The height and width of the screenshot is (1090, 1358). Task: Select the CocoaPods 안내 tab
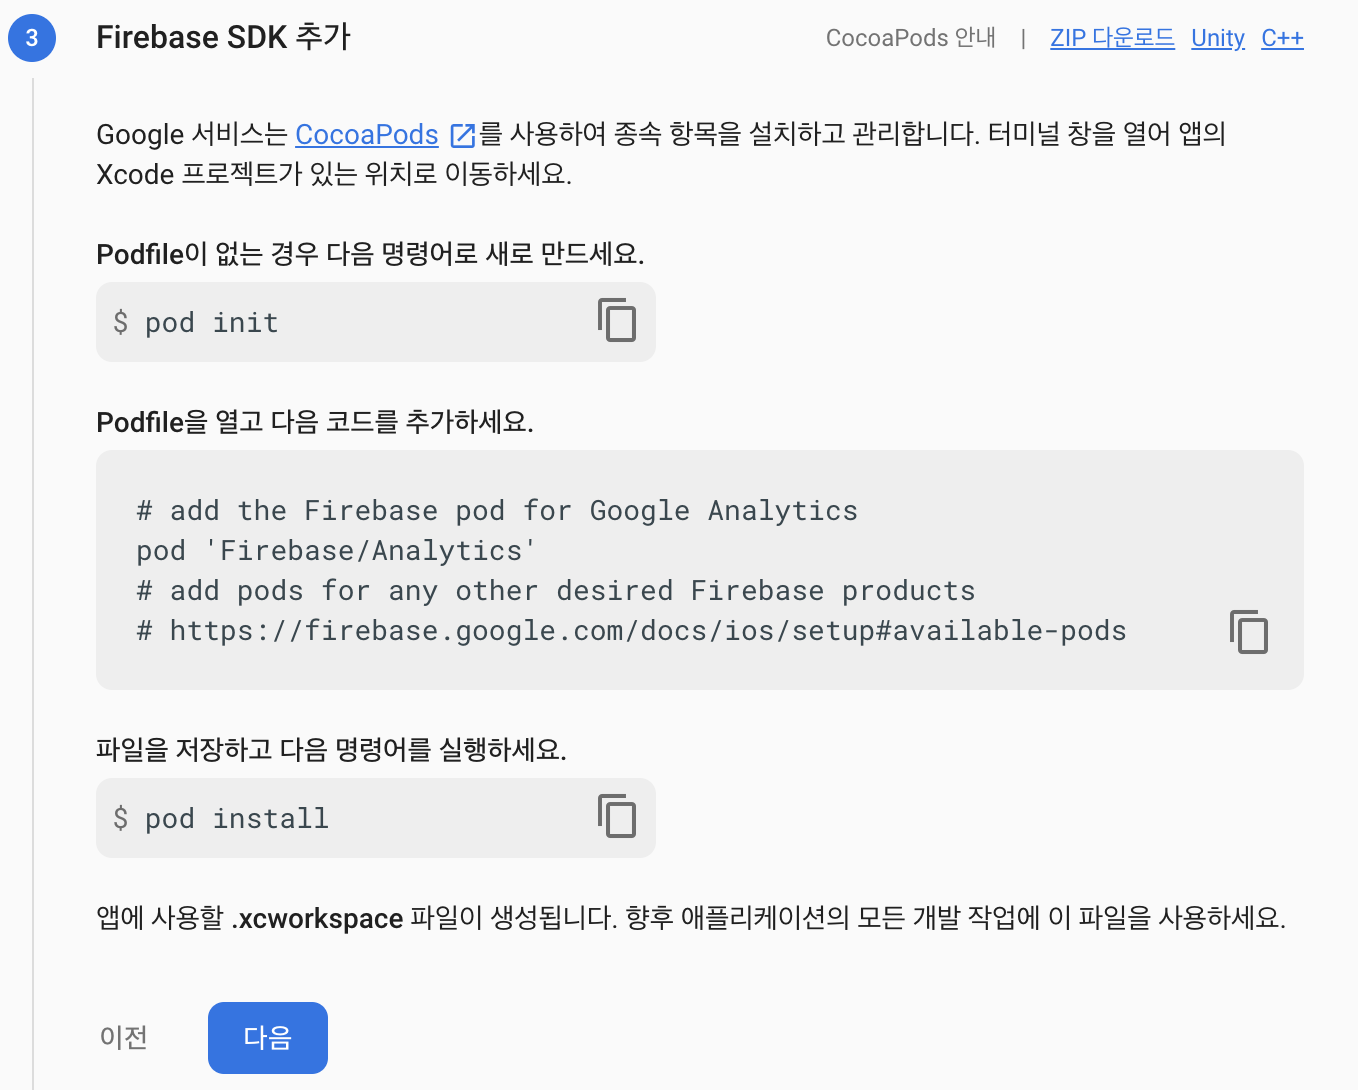tap(911, 38)
